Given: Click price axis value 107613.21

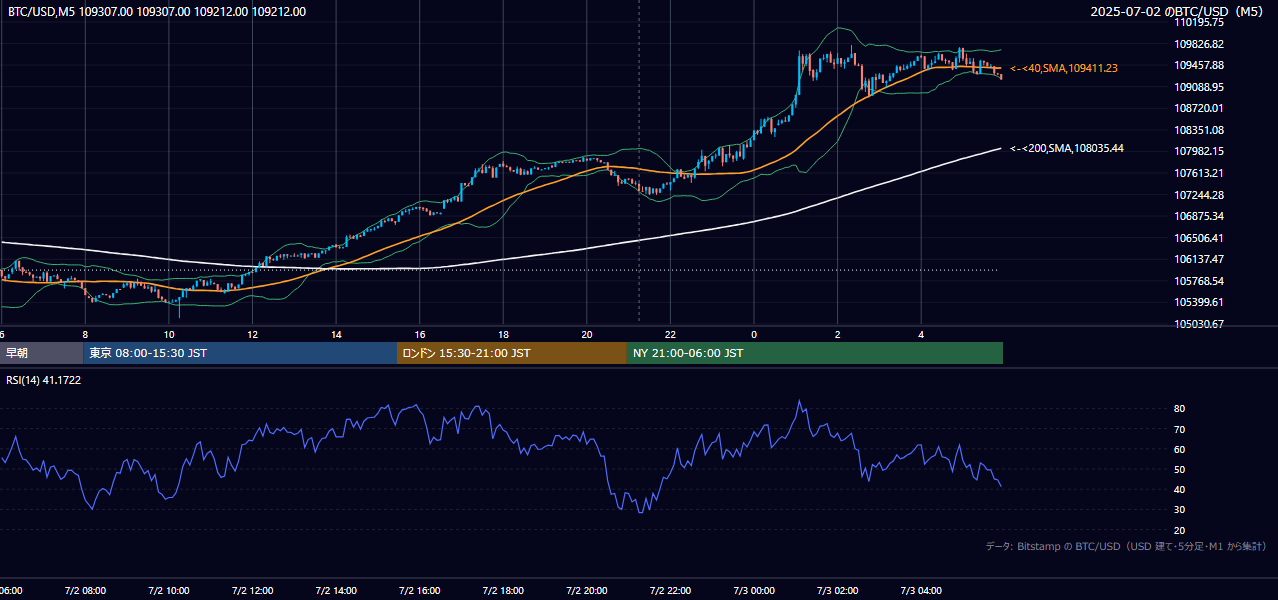Looking at the screenshot, I should pyautogui.click(x=1200, y=173).
